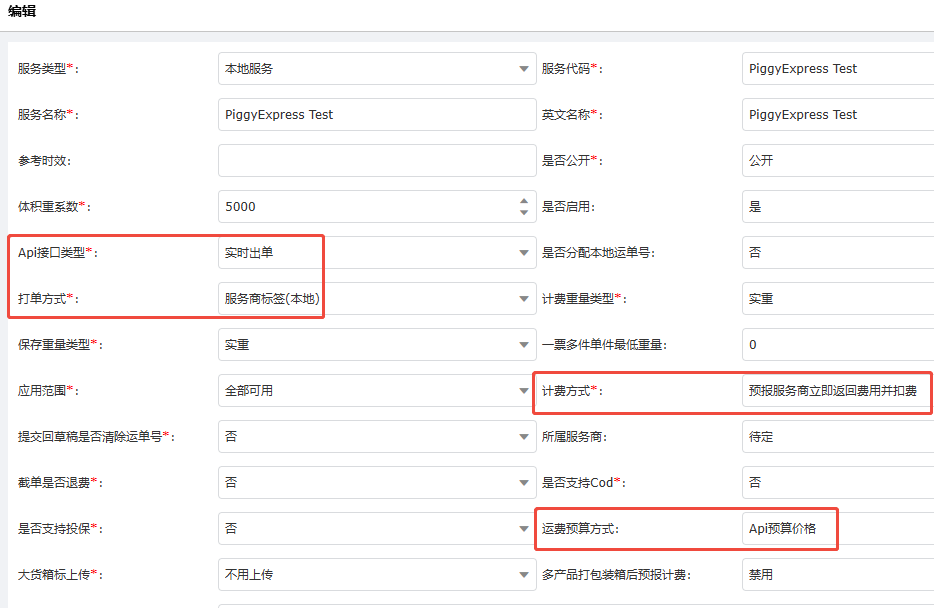Open the 是否支持投保 dropdown
The height and width of the screenshot is (608, 934).
click(376, 529)
